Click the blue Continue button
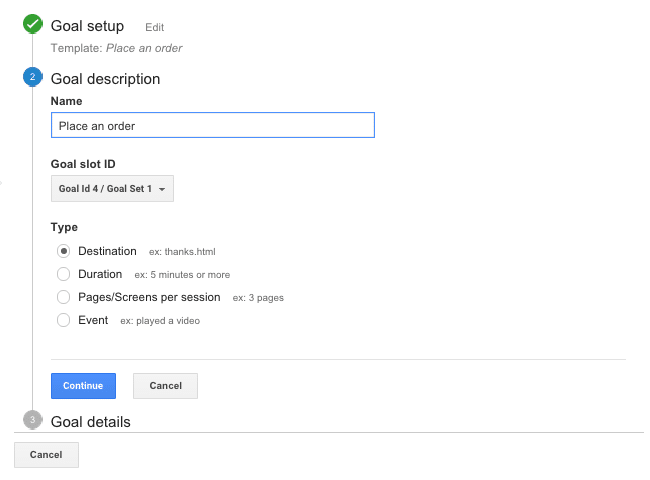This screenshot has height=480, width=650. coord(83,386)
